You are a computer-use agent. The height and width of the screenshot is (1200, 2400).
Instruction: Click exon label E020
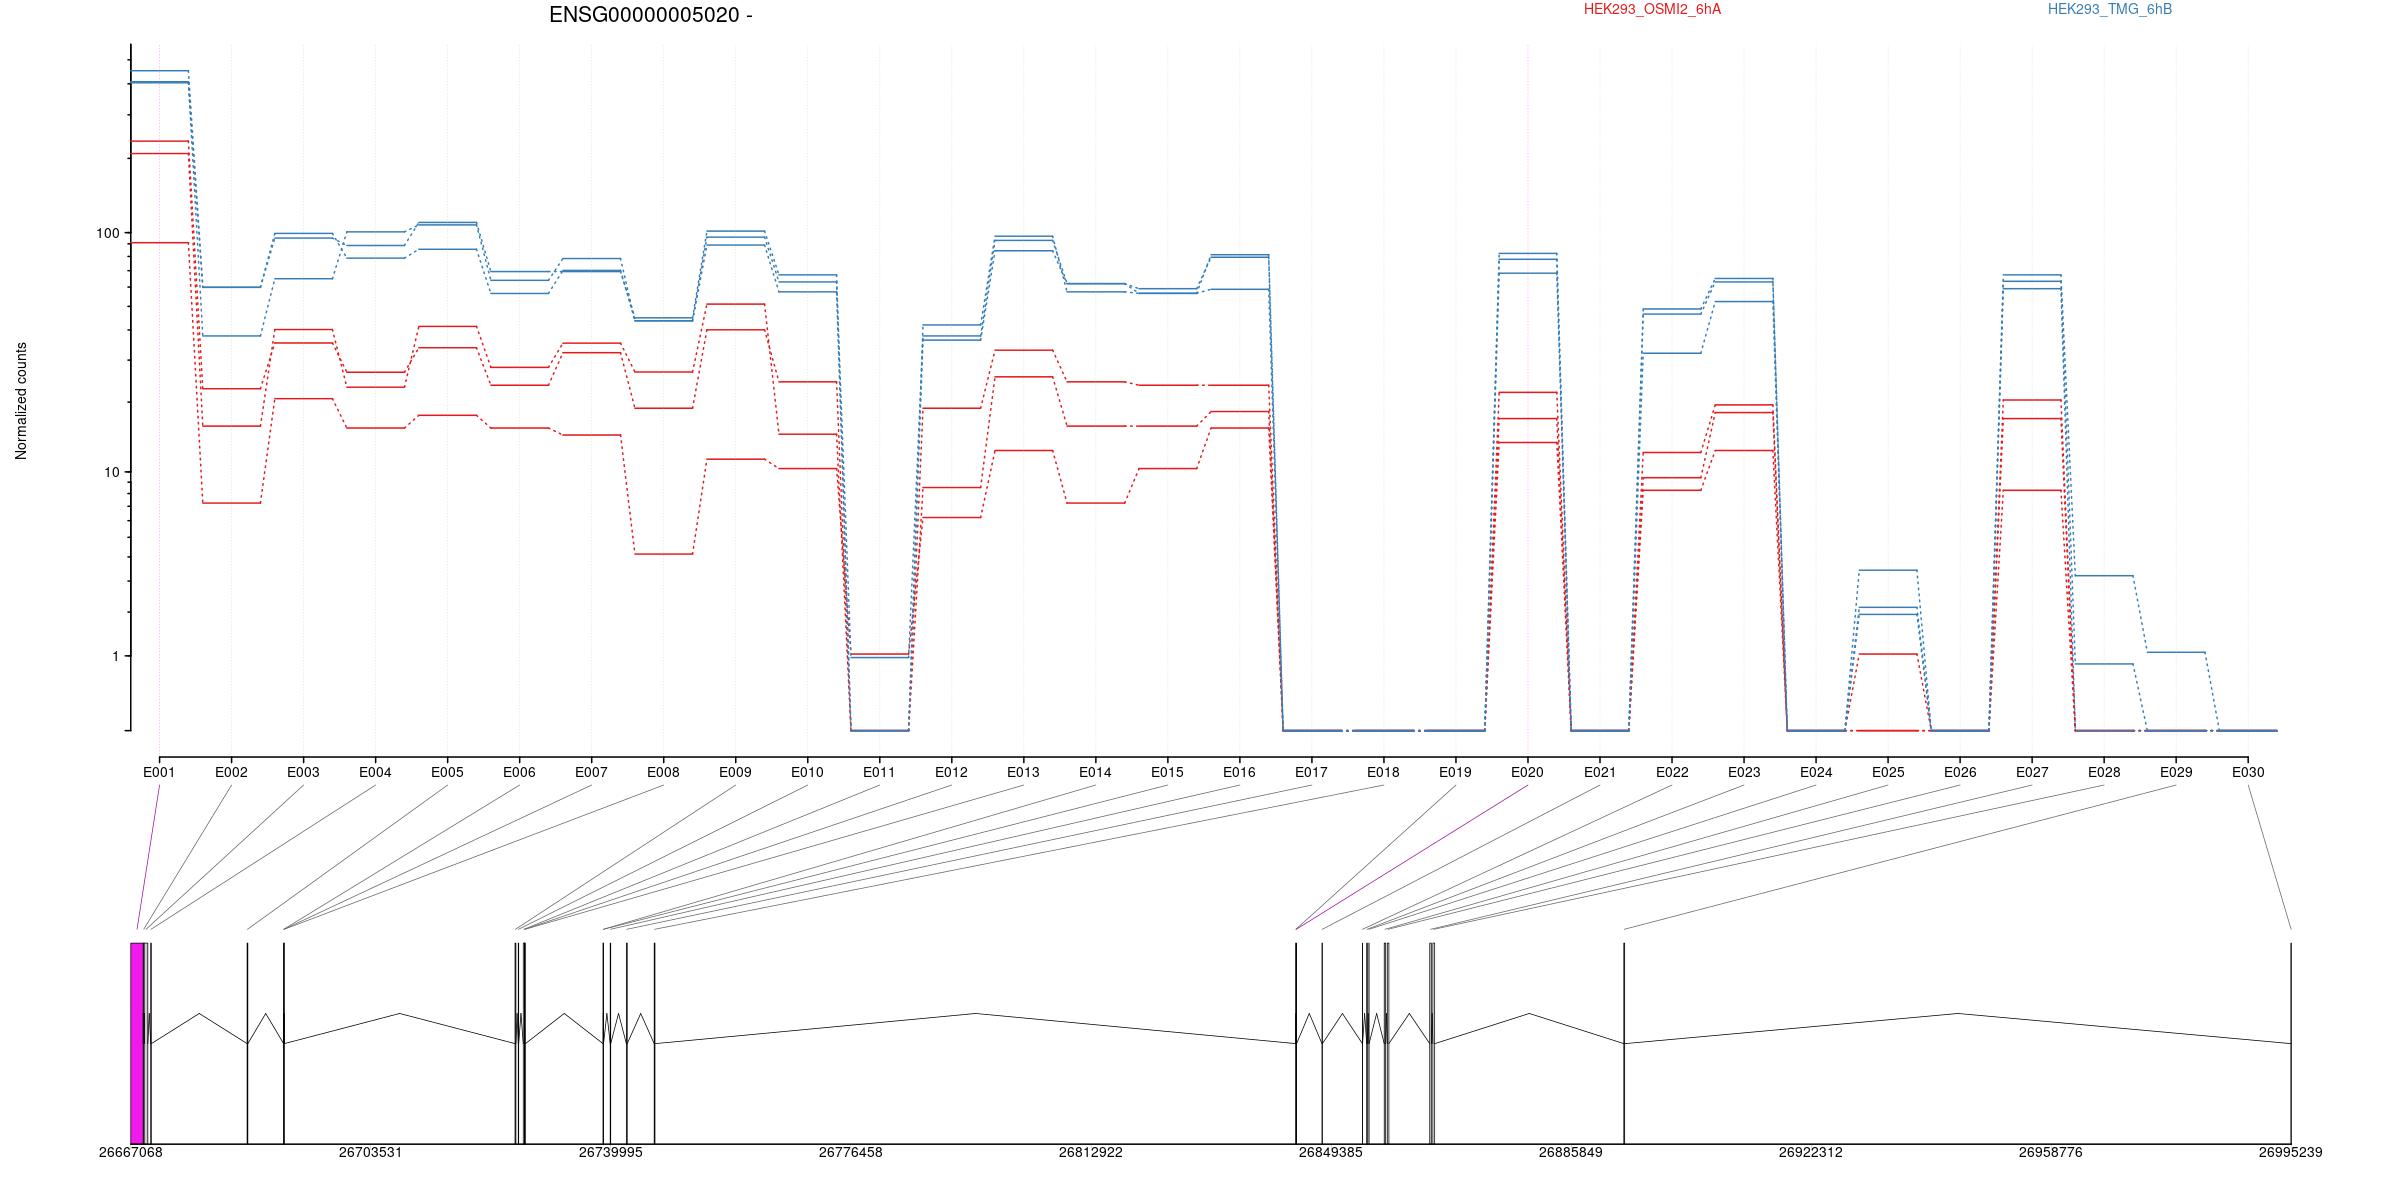tap(1527, 772)
